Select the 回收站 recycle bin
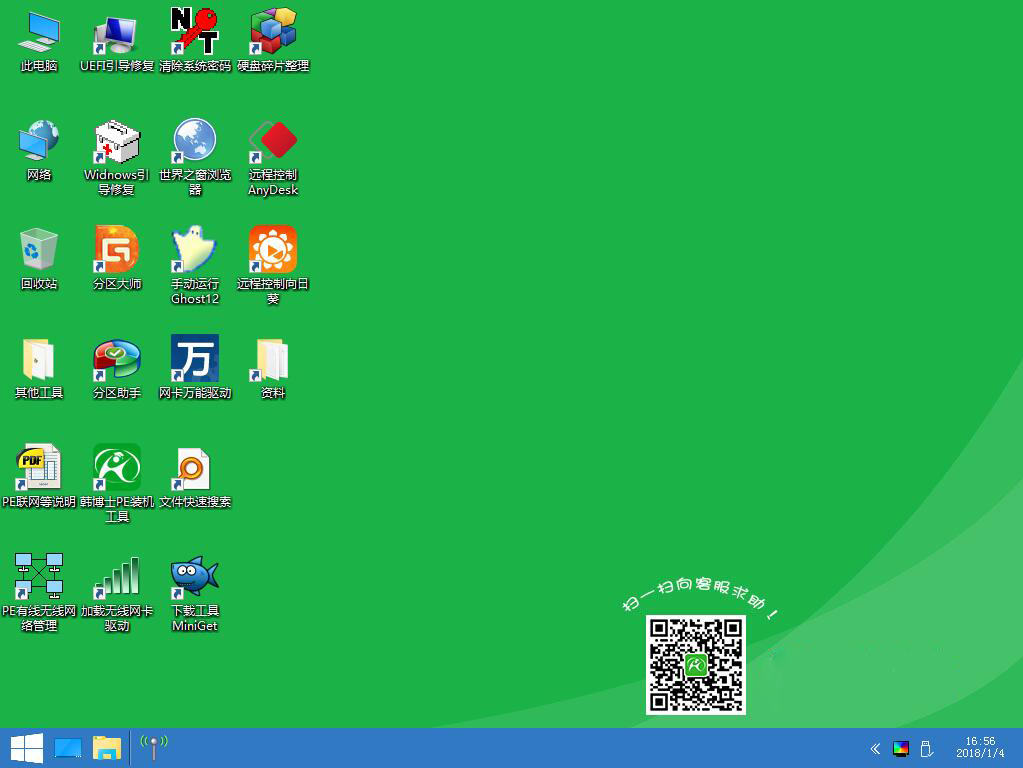The image size is (1023, 768). 39,250
